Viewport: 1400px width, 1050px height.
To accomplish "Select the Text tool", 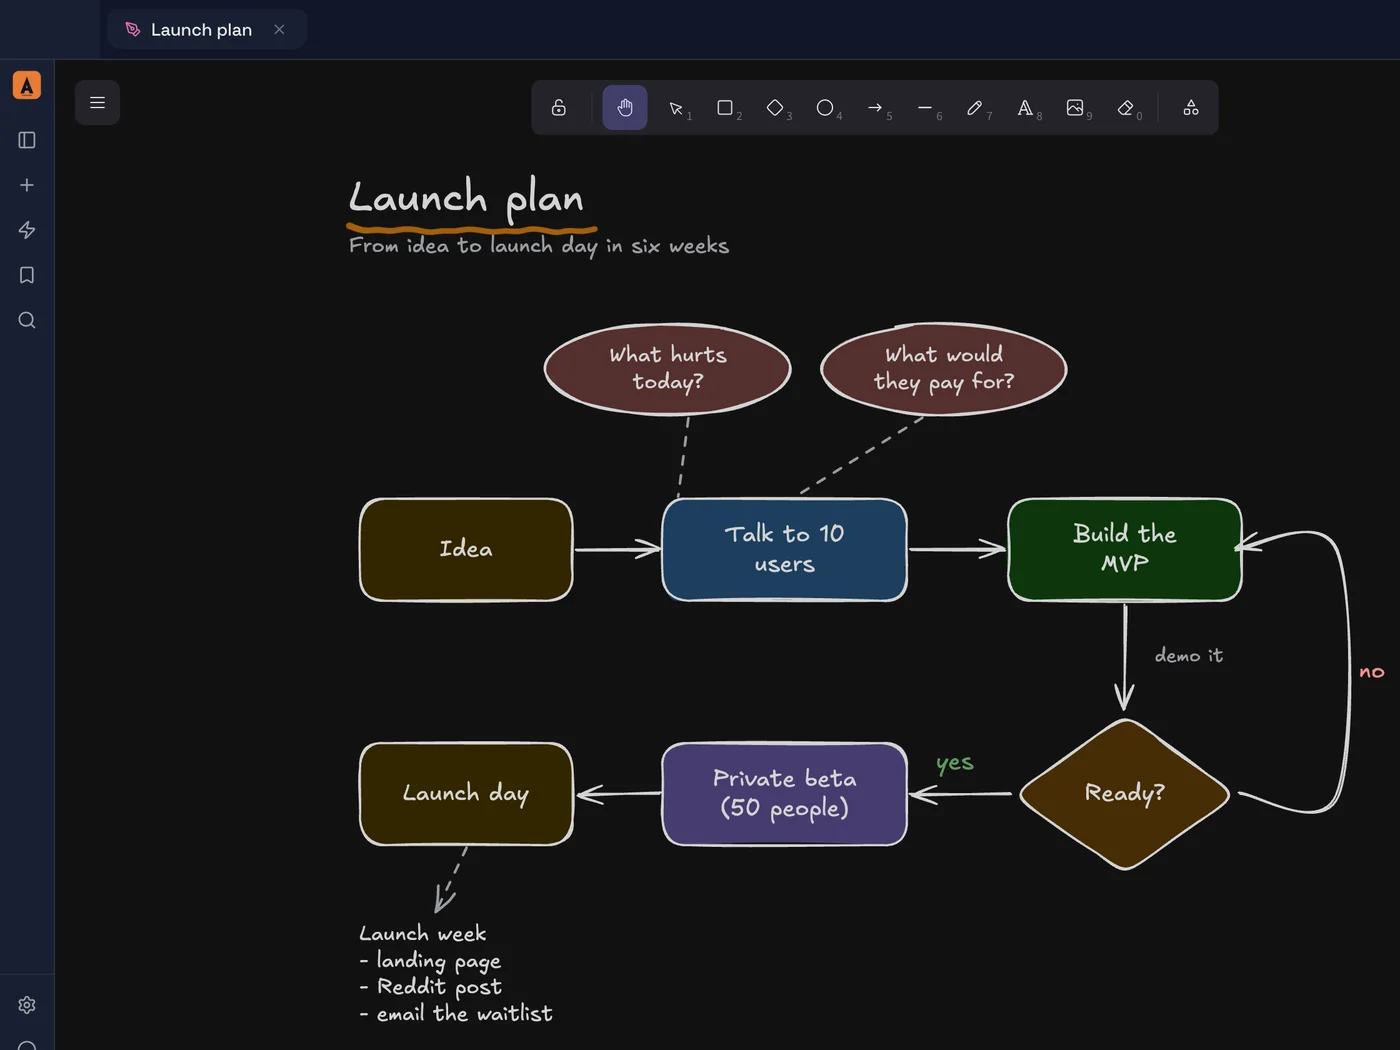I will click(1026, 108).
